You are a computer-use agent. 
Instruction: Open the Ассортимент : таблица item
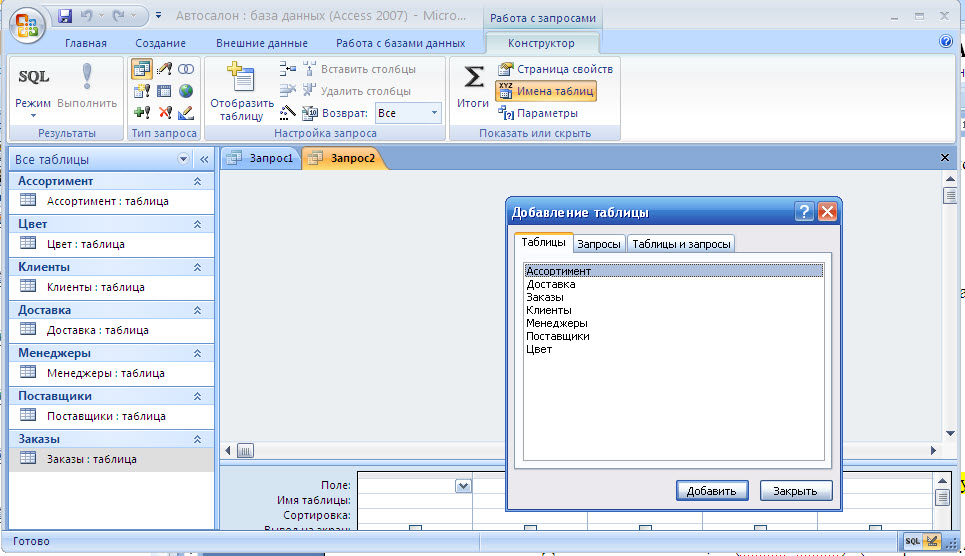[111, 201]
